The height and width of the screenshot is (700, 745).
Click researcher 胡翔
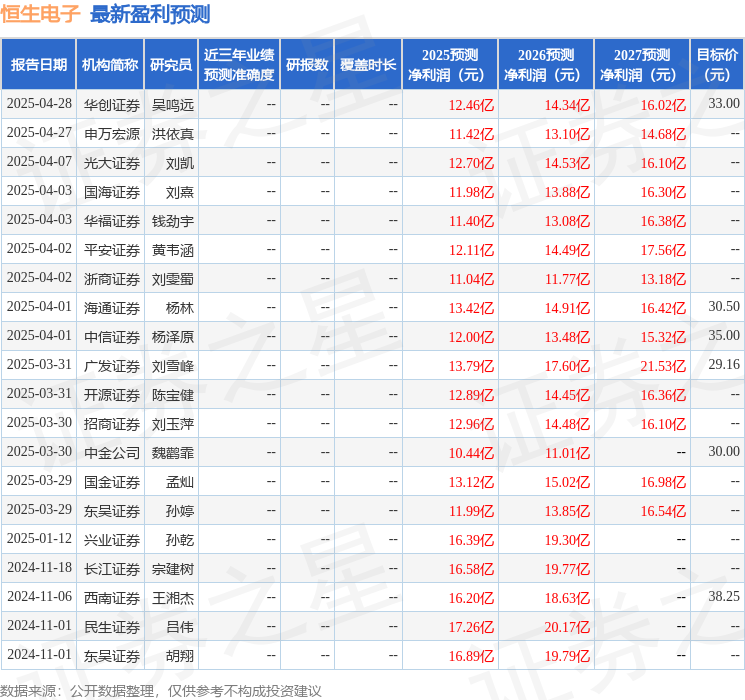tap(180, 656)
